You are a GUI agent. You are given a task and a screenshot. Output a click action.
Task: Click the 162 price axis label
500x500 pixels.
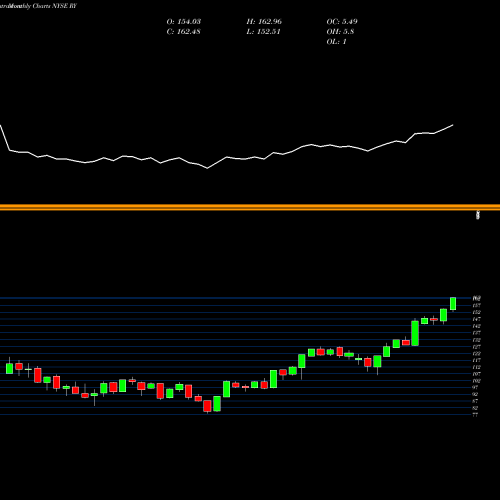[x=476, y=298]
